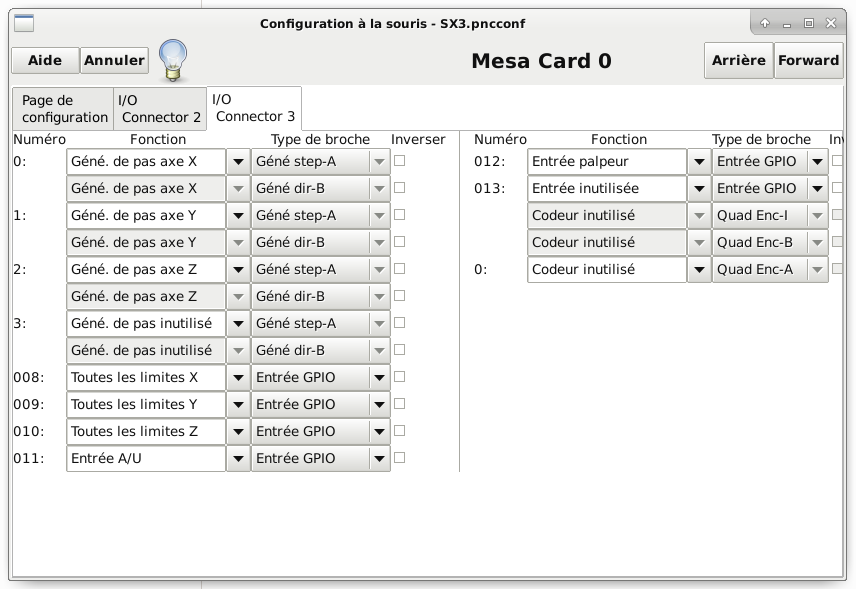Image resolution: width=856 pixels, height=589 pixels.
Task: Expand function arrow on Codeur inutilisé Quad Enc-A row
Action: [699, 270]
